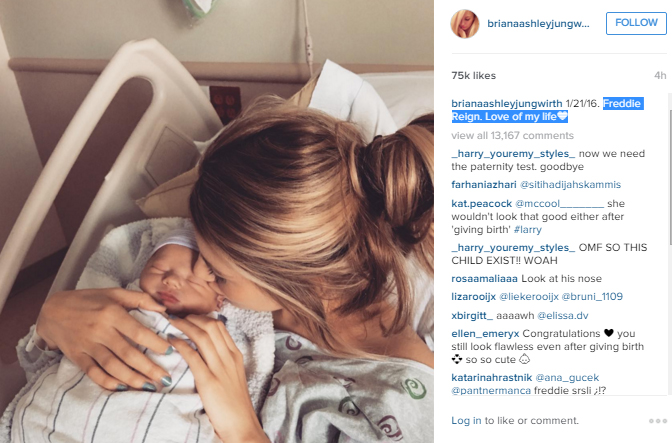Click the Log in link
The width and height of the screenshot is (672, 443).
(466, 421)
